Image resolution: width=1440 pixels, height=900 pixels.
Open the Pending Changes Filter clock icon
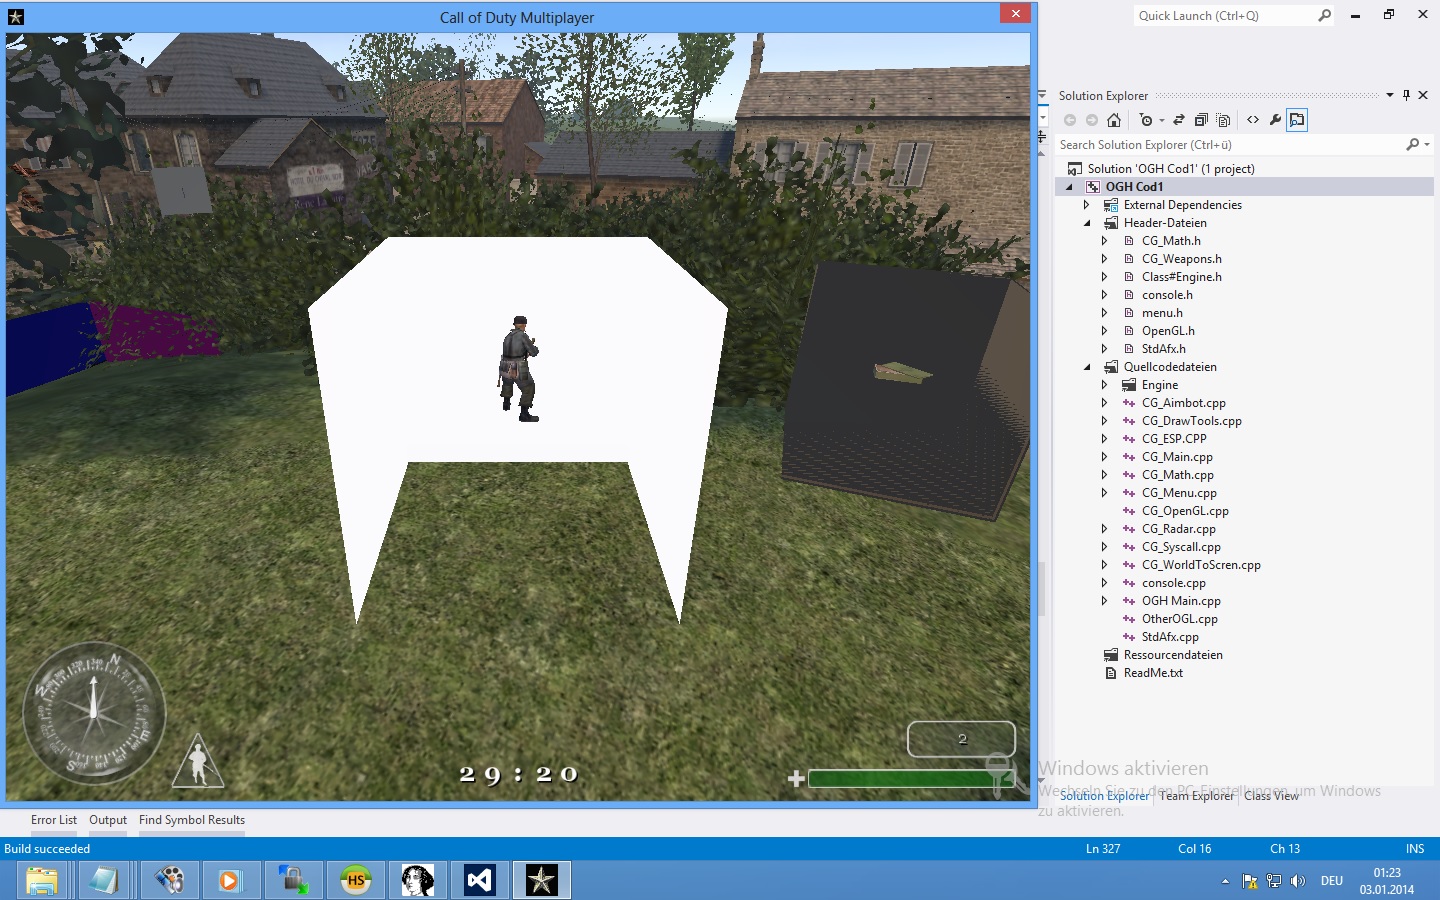[1146, 120]
